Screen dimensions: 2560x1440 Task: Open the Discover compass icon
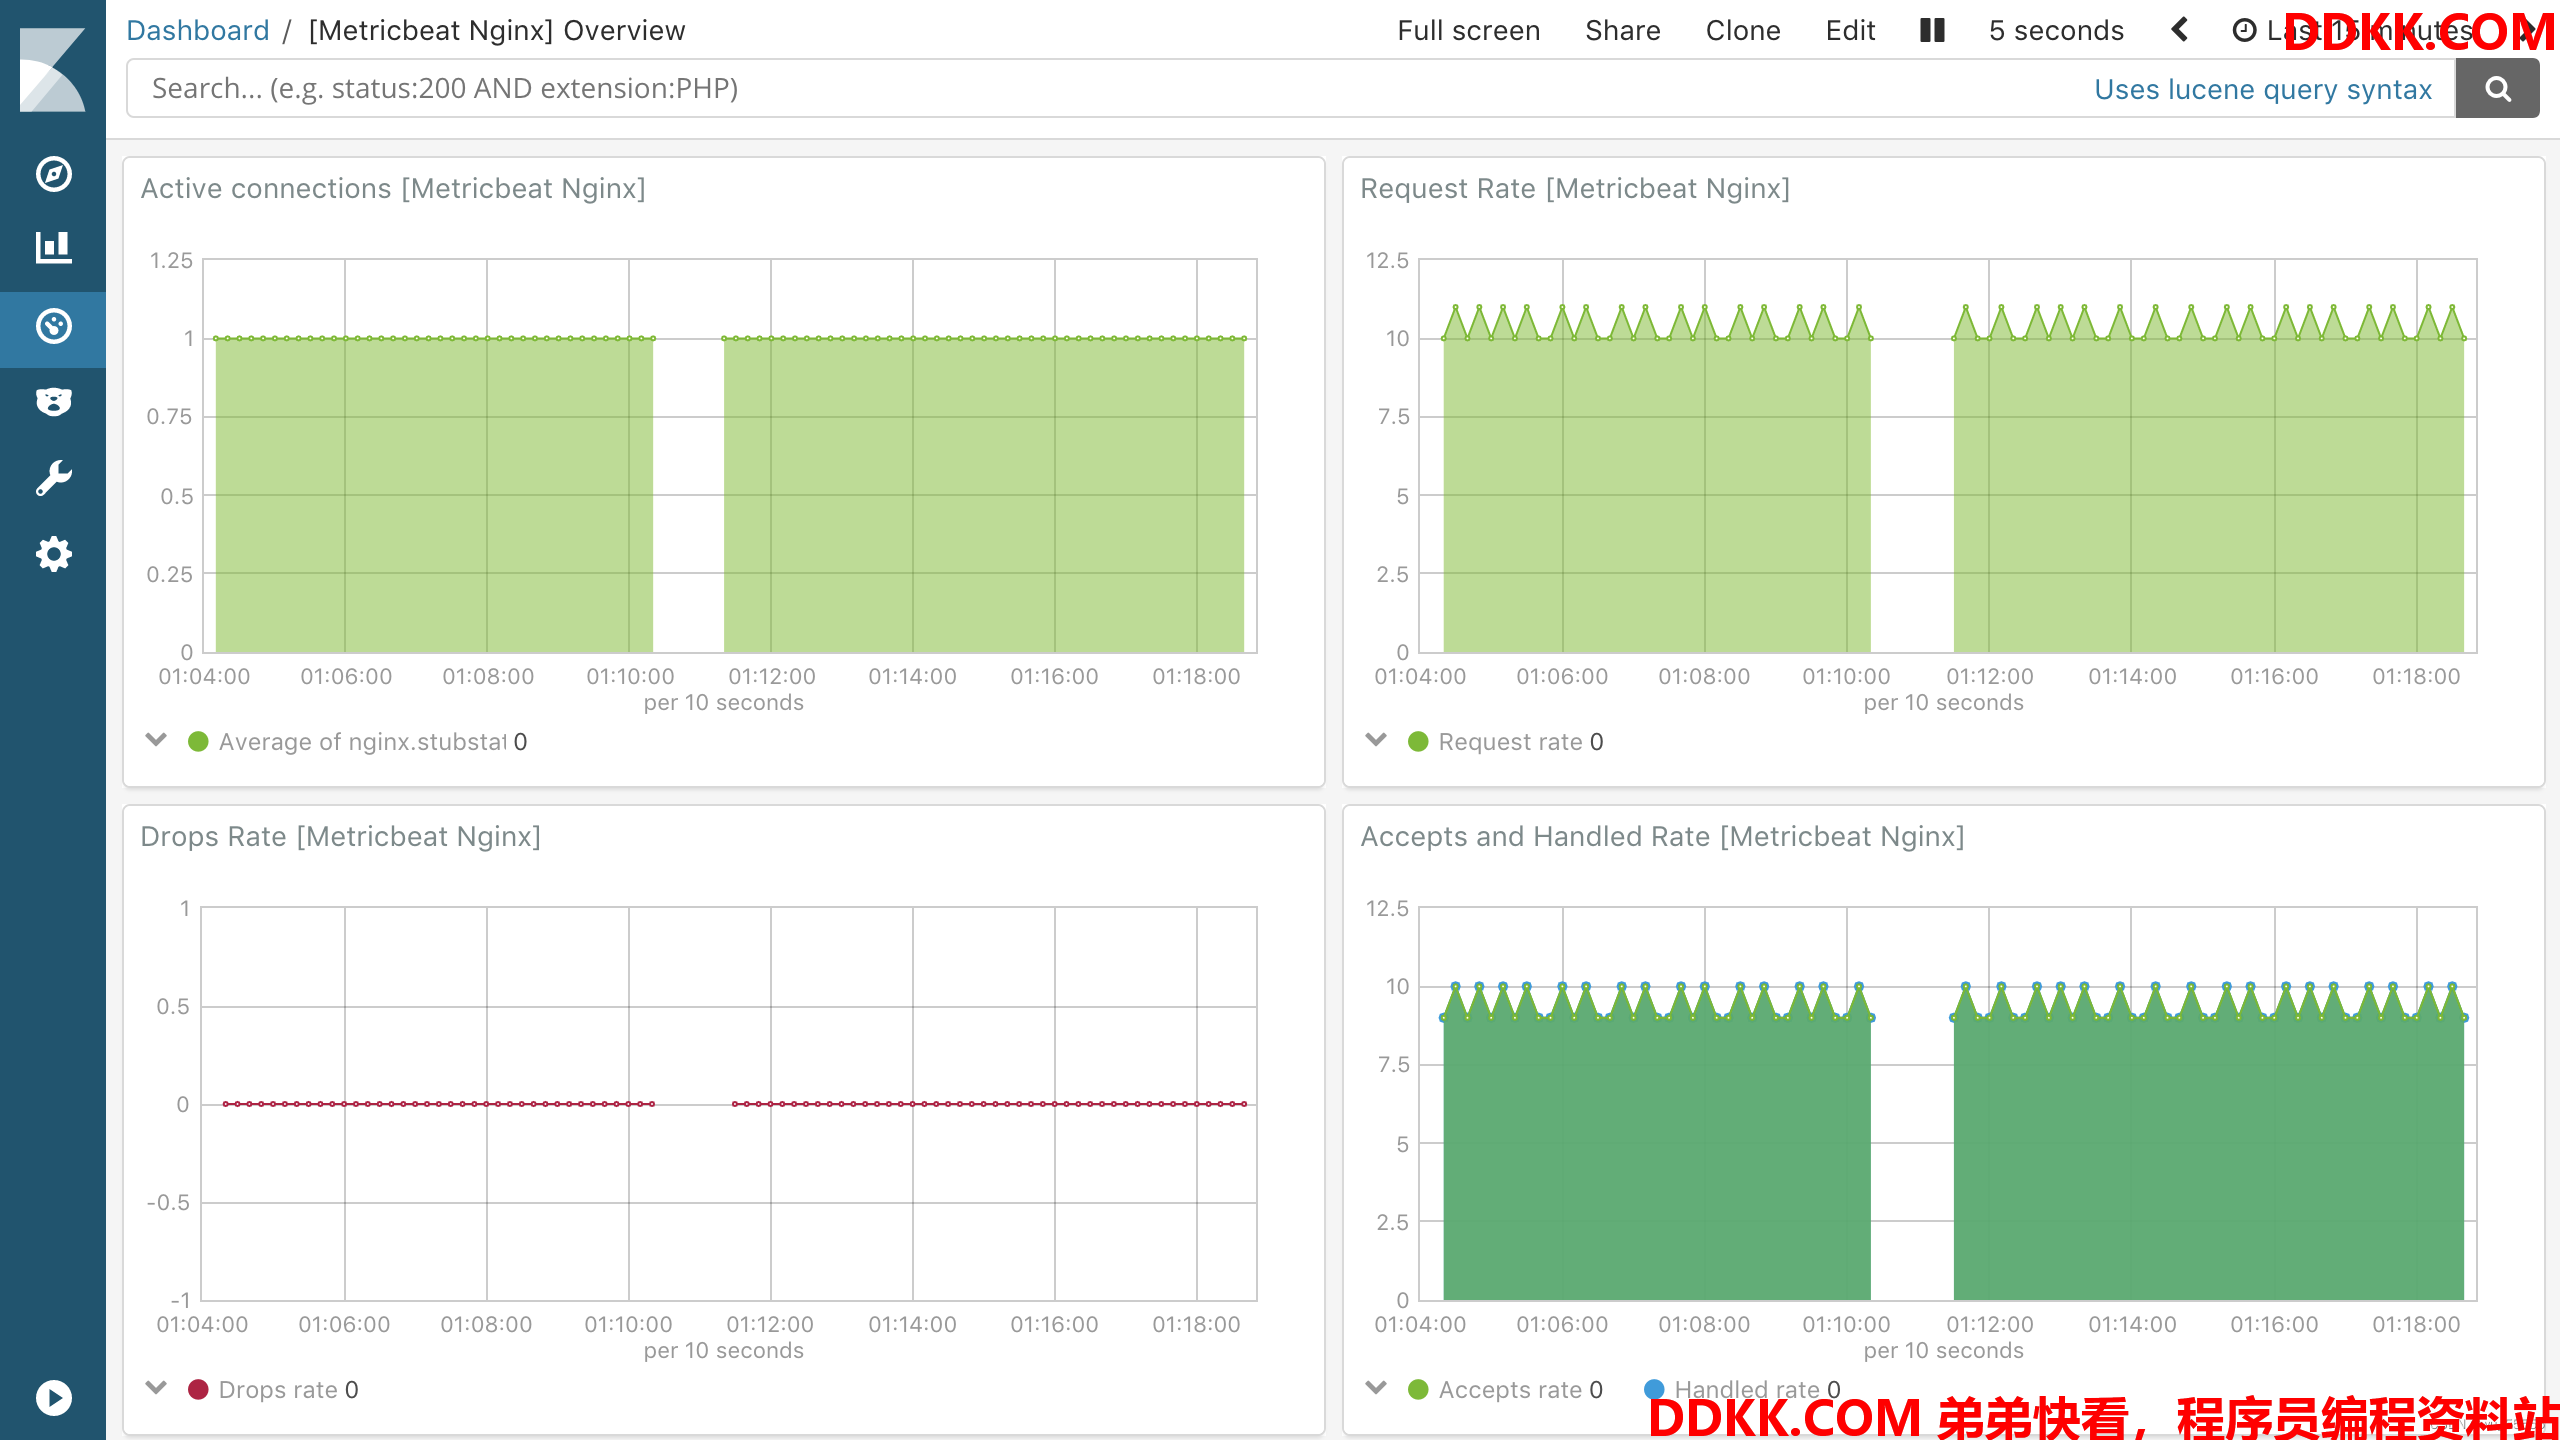tap(53, 174)
